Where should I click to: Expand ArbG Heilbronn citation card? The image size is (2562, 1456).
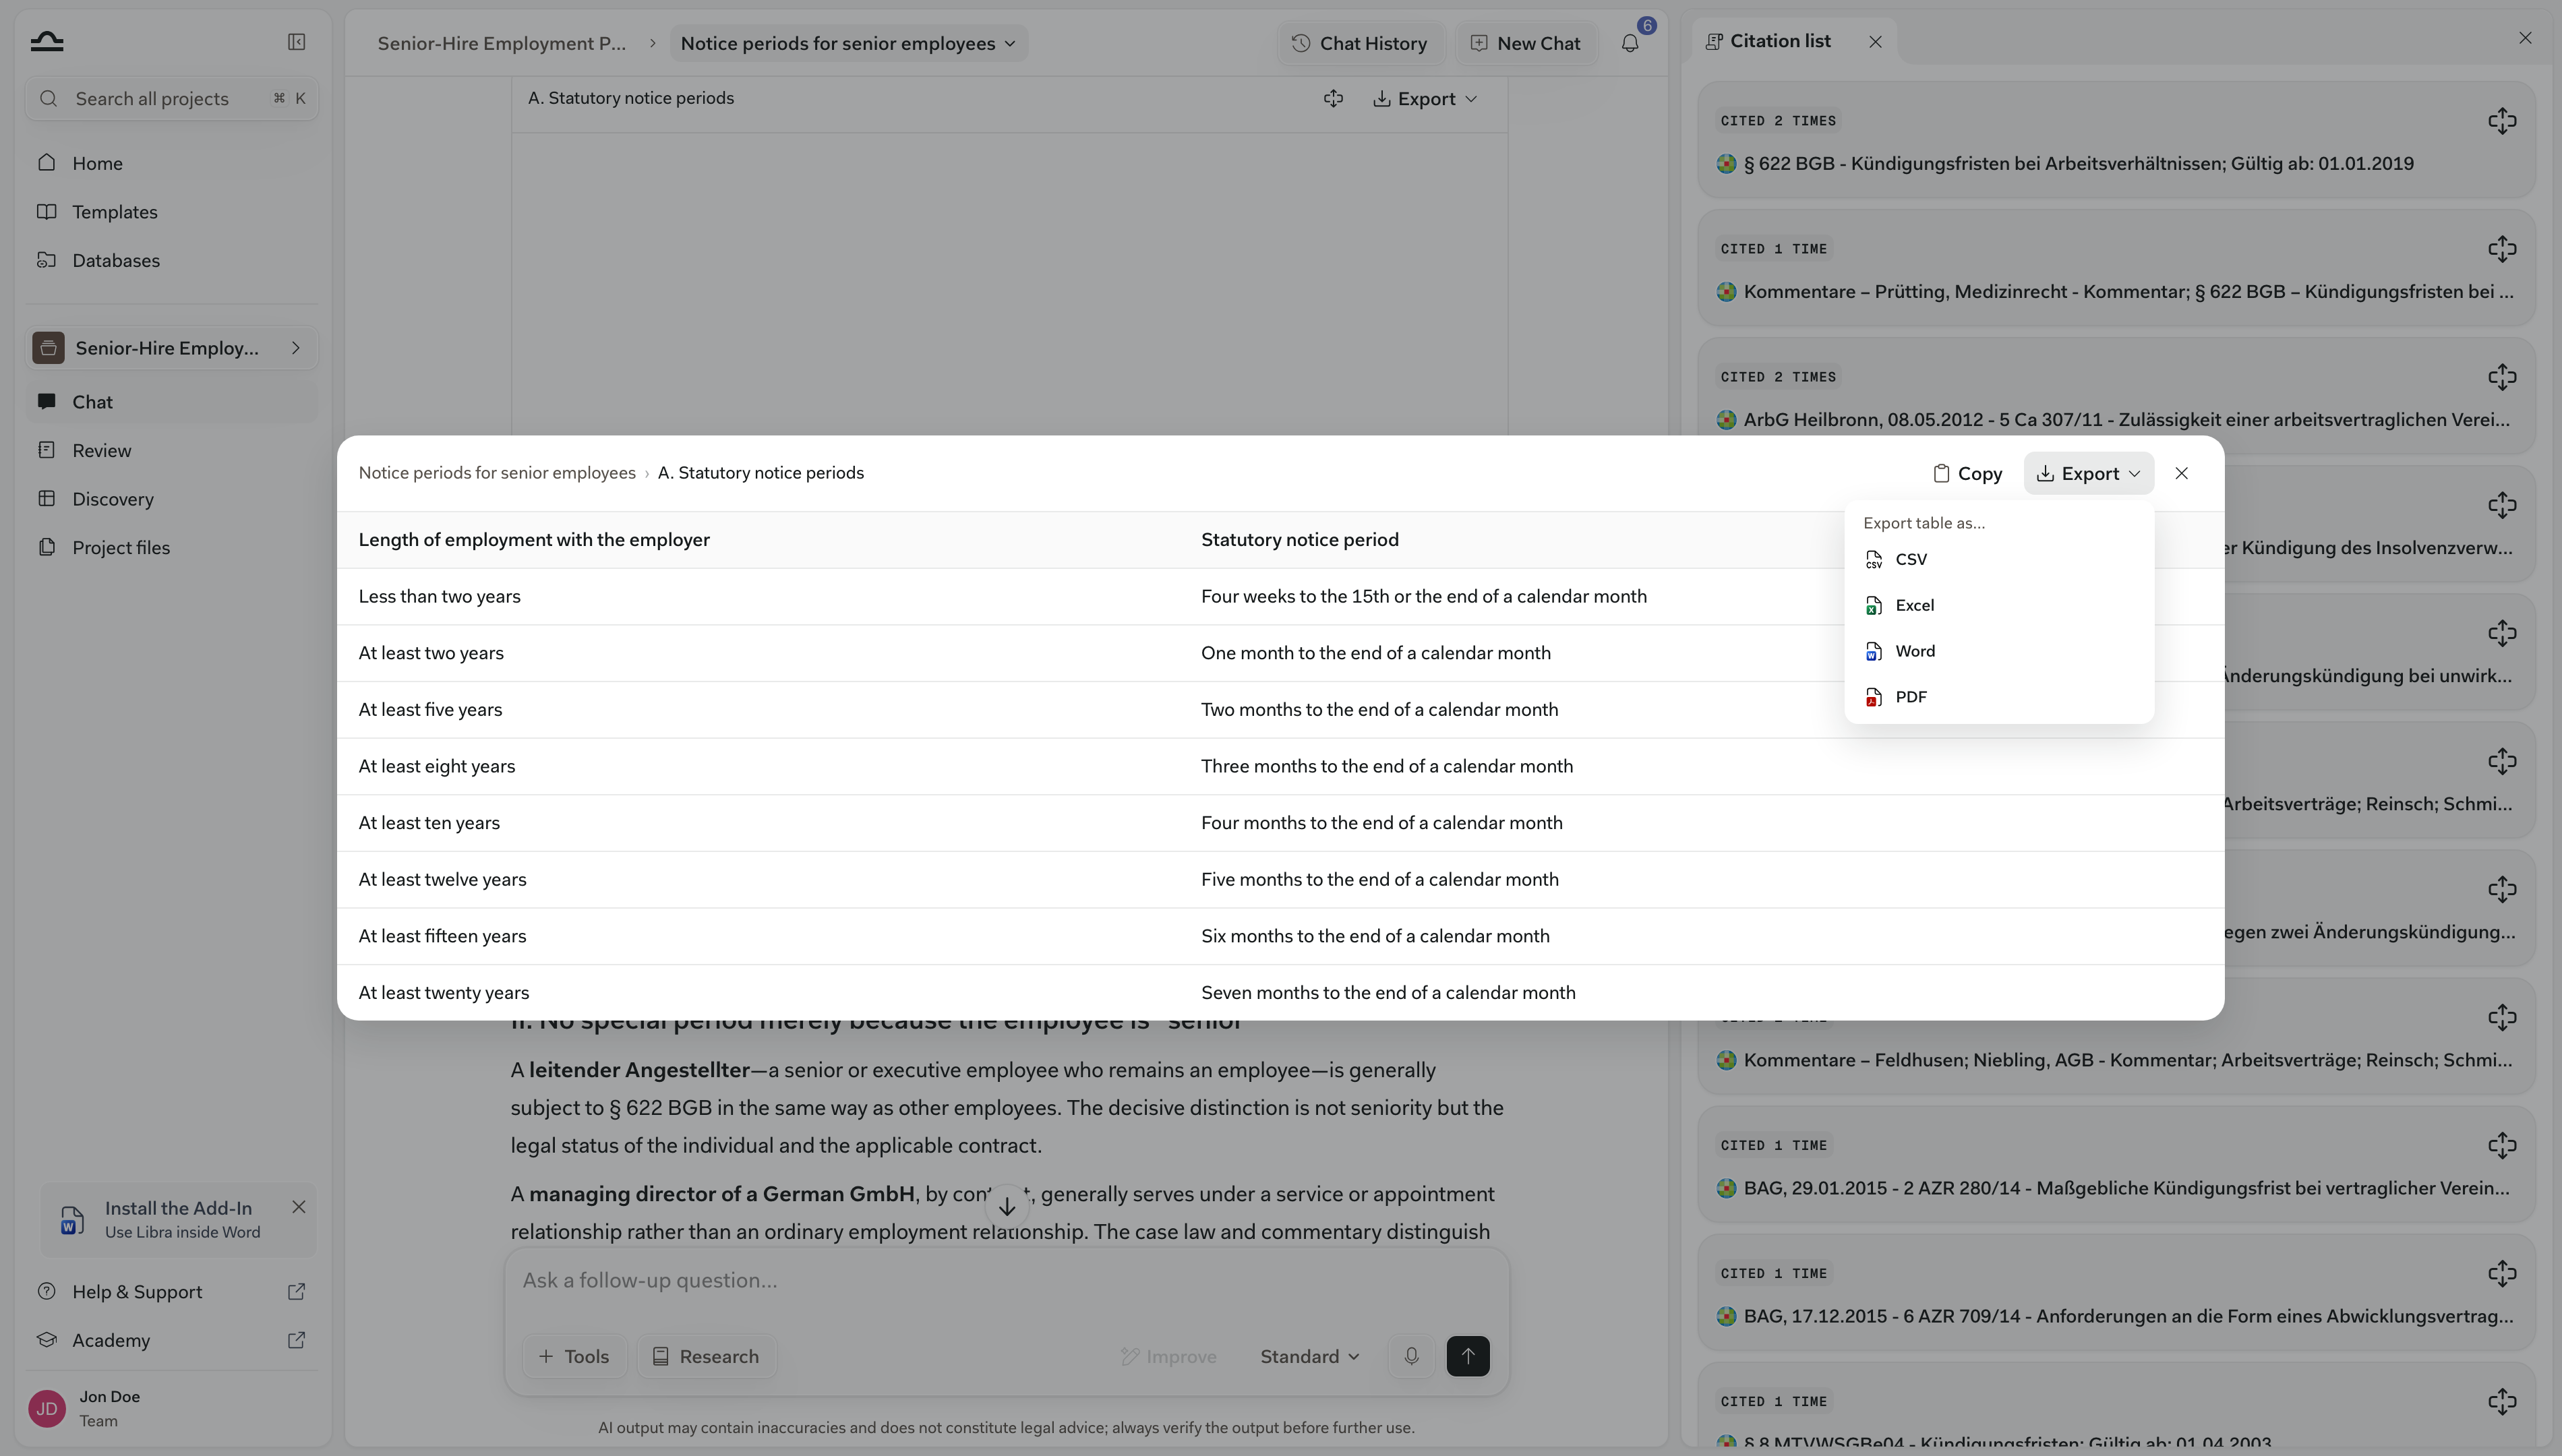tap(2502, 377)
